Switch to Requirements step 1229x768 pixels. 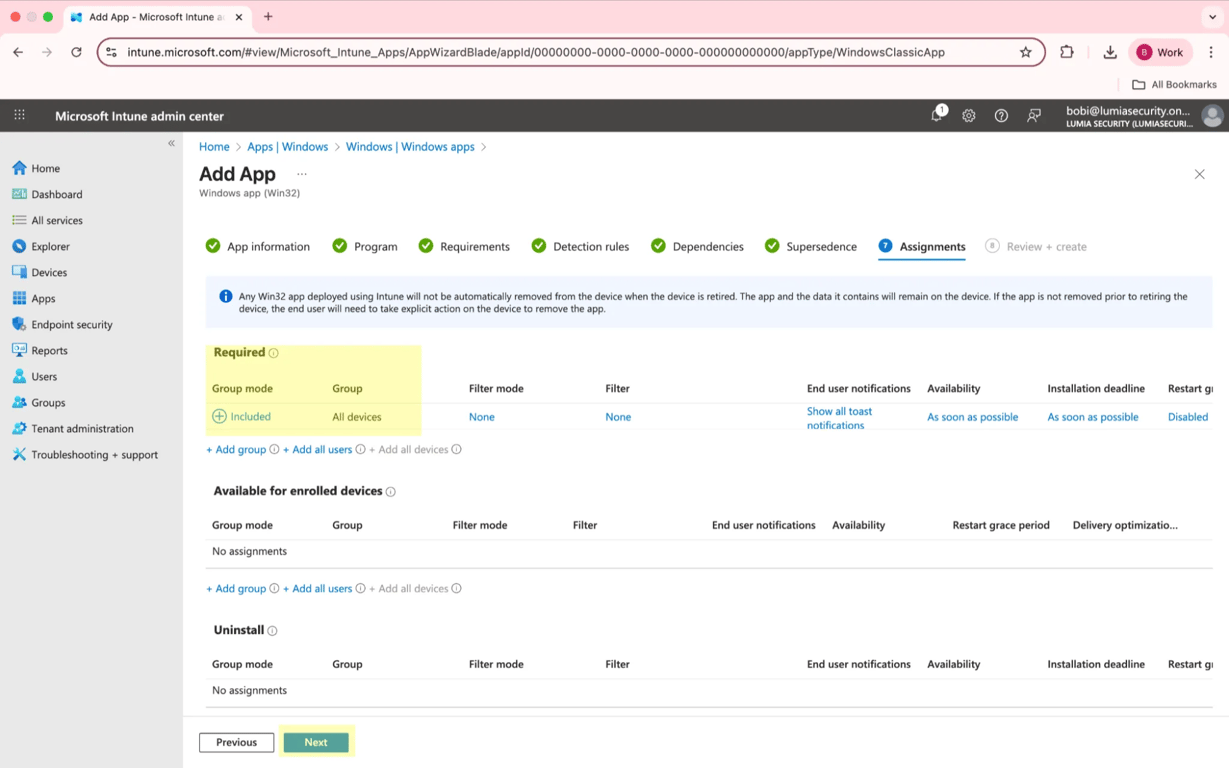[x=464, y=246]
